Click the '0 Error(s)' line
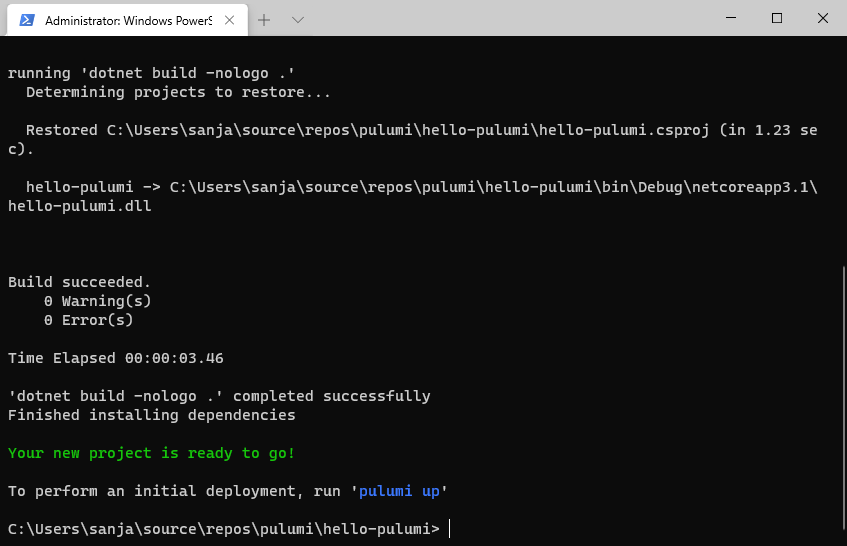 [89, 320]
